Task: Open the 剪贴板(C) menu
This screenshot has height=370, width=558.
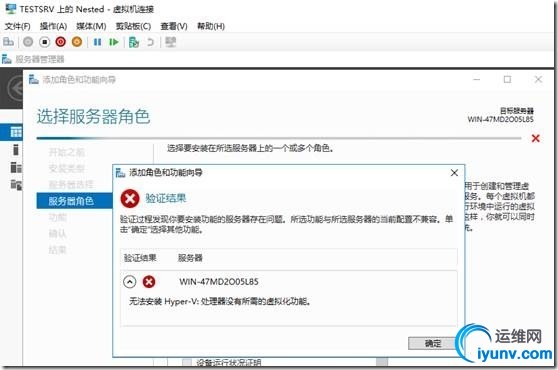Action: [x=133, y=26]
